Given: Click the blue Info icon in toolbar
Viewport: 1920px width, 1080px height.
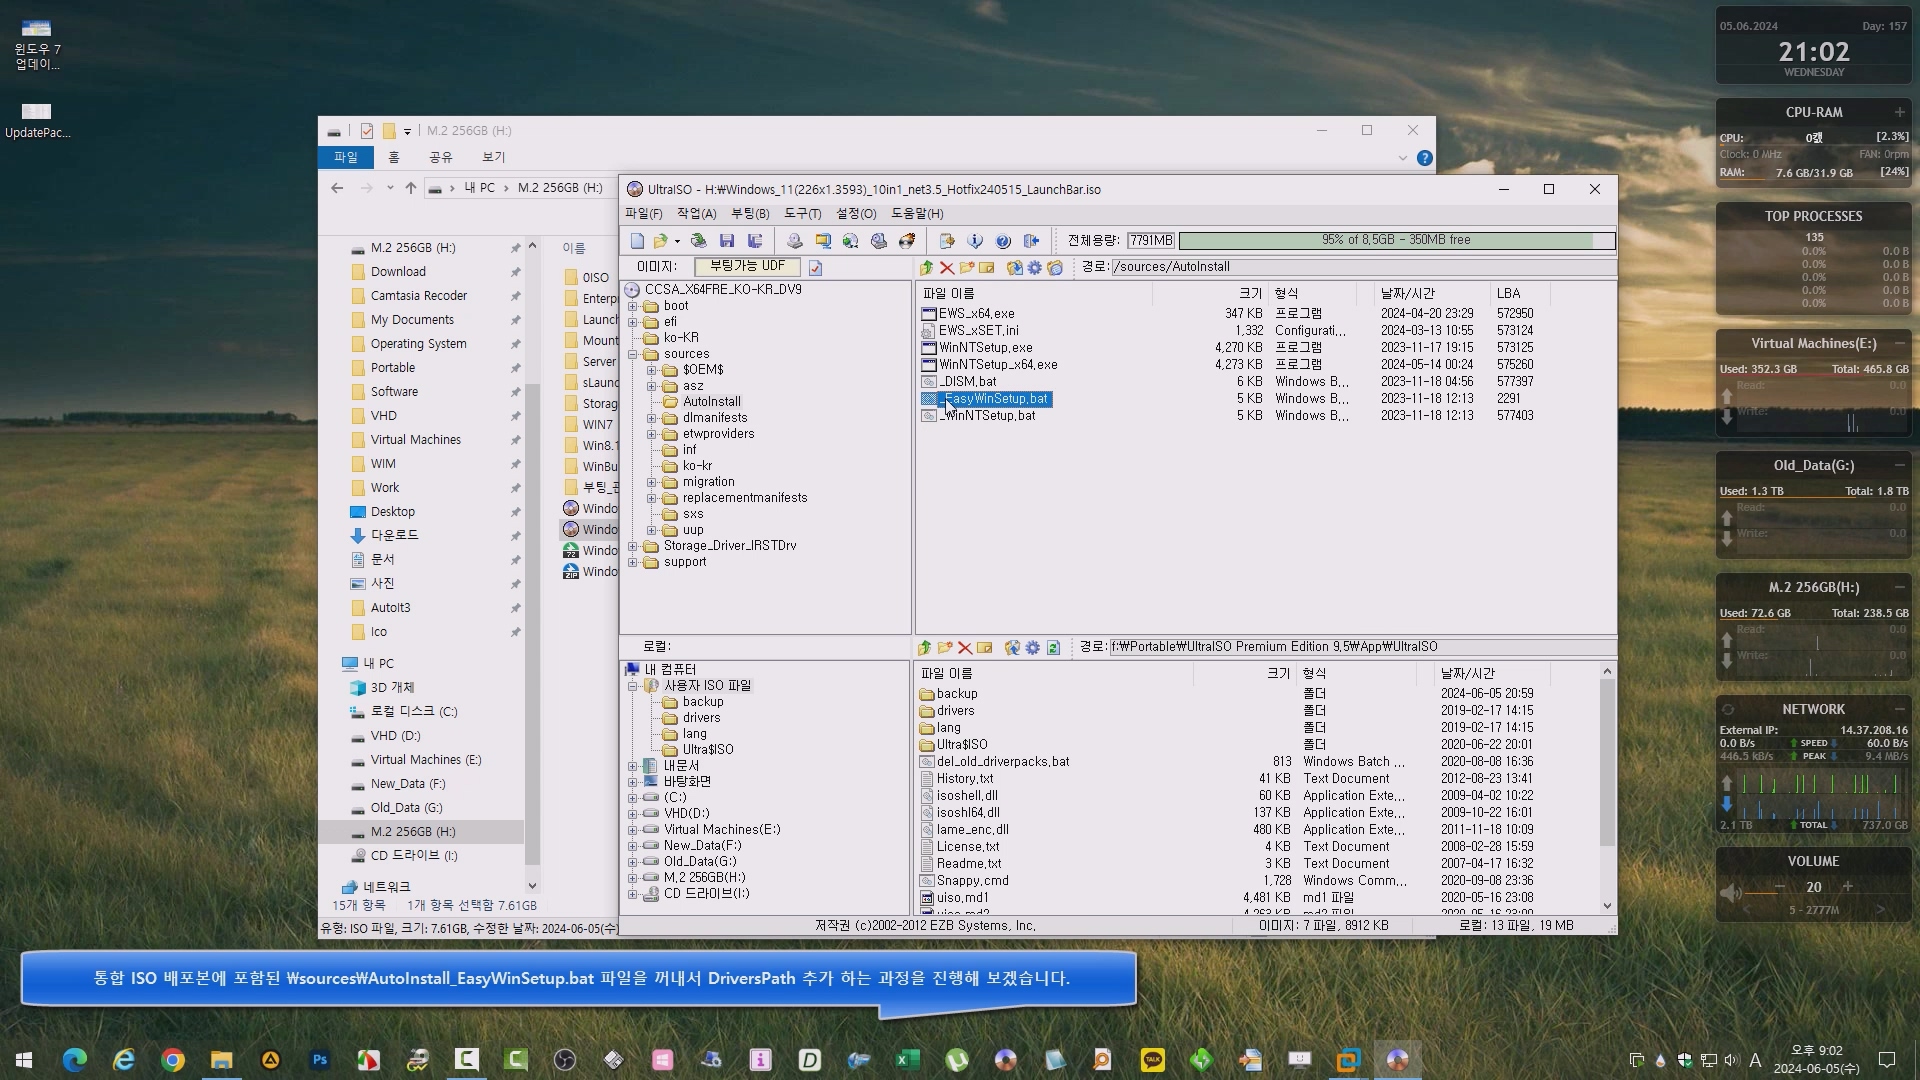Looking at the screenshot, I should (x=975, y=241).
